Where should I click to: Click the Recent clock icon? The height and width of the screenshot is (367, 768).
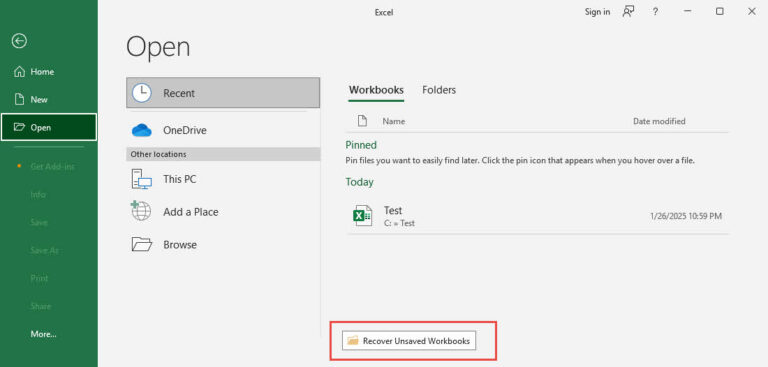pos(142,93)
